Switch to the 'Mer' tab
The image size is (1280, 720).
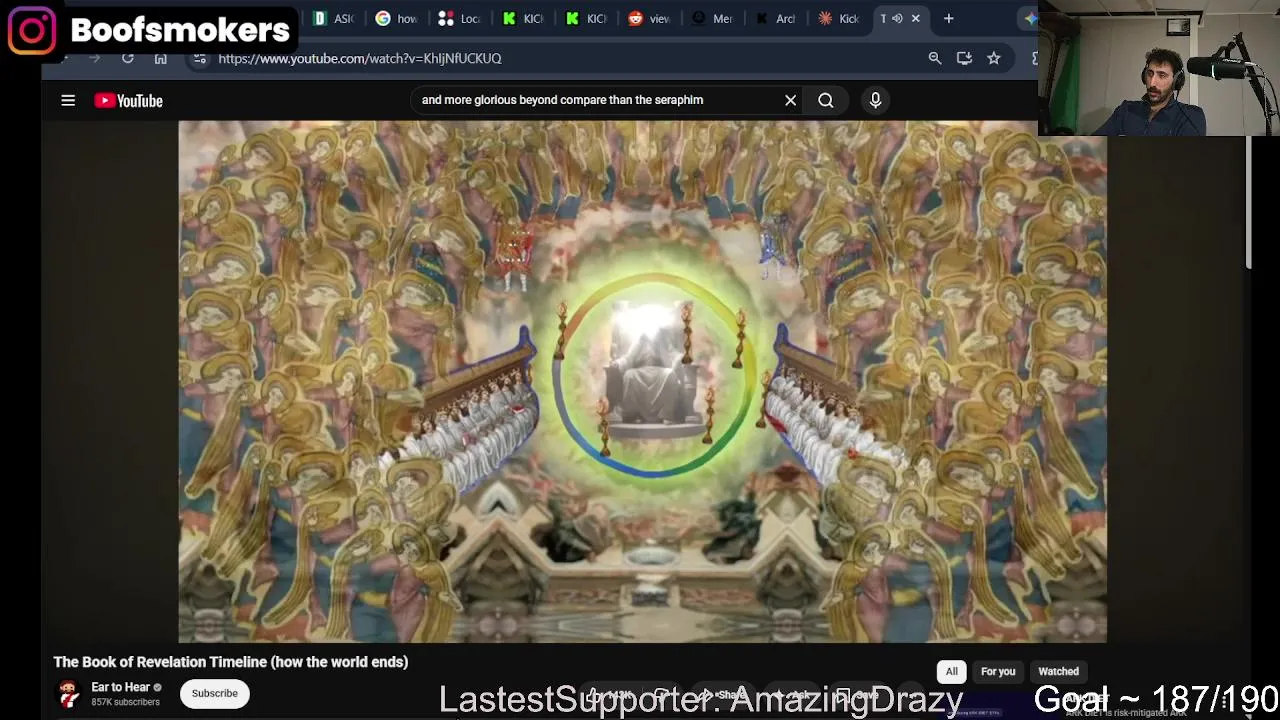711,18
